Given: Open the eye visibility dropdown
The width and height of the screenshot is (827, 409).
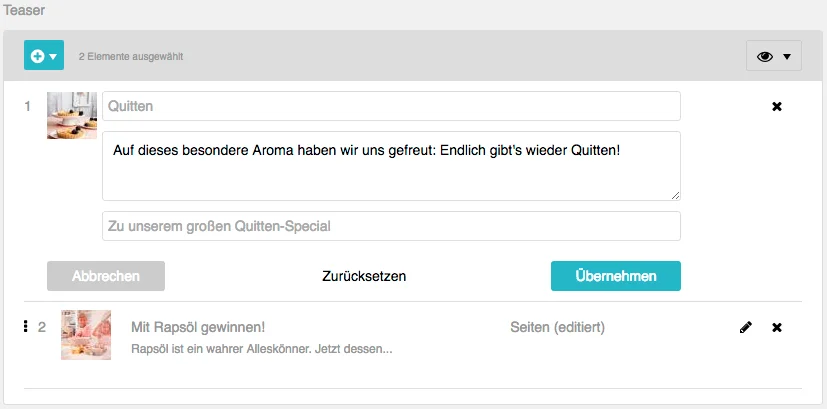Looking at the screenshot, I should [773, 56].
